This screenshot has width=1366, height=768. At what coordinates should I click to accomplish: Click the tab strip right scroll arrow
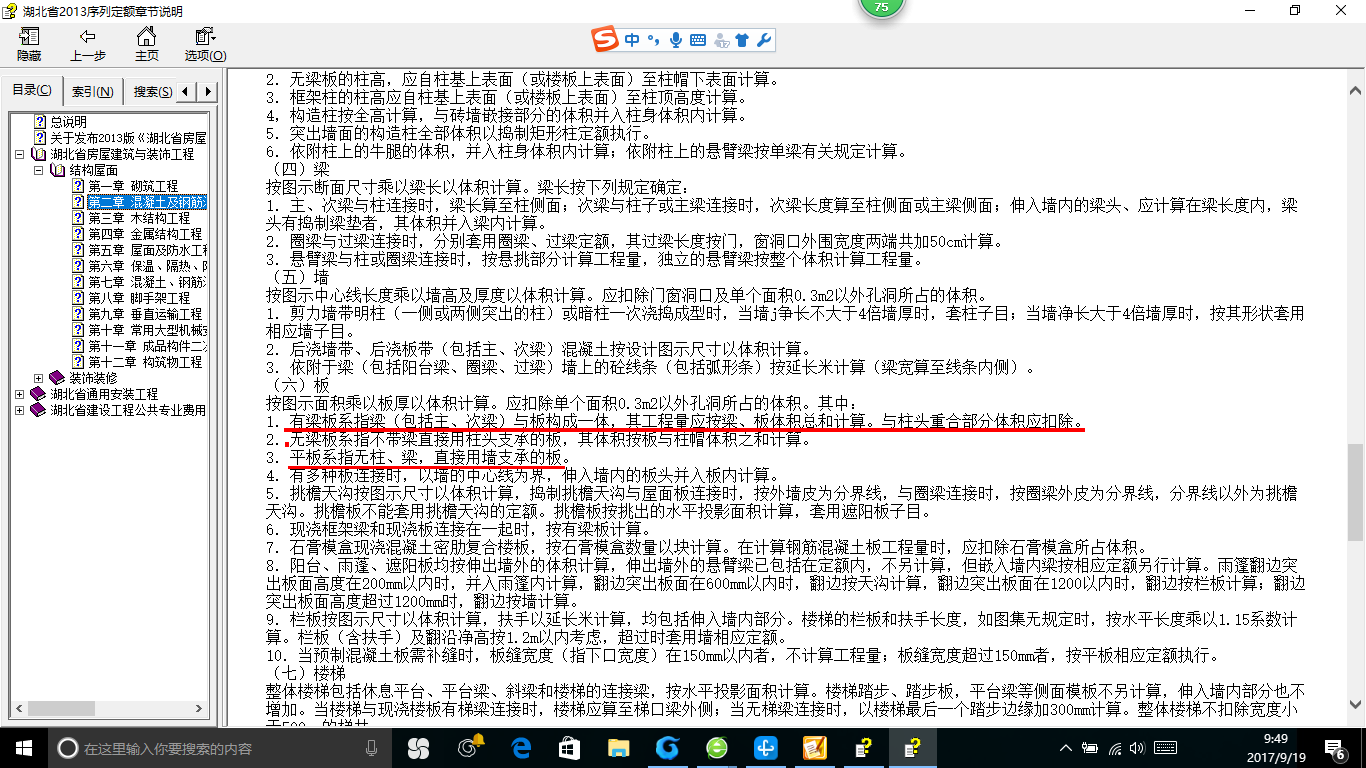[x=207, y=92]
